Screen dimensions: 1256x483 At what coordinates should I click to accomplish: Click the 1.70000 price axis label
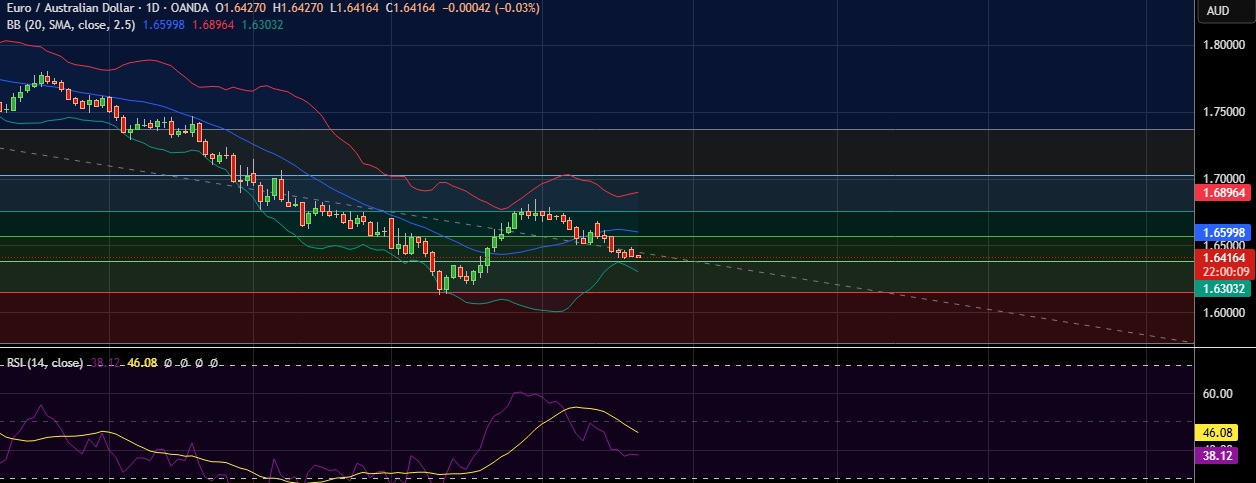pos(1225,178)
